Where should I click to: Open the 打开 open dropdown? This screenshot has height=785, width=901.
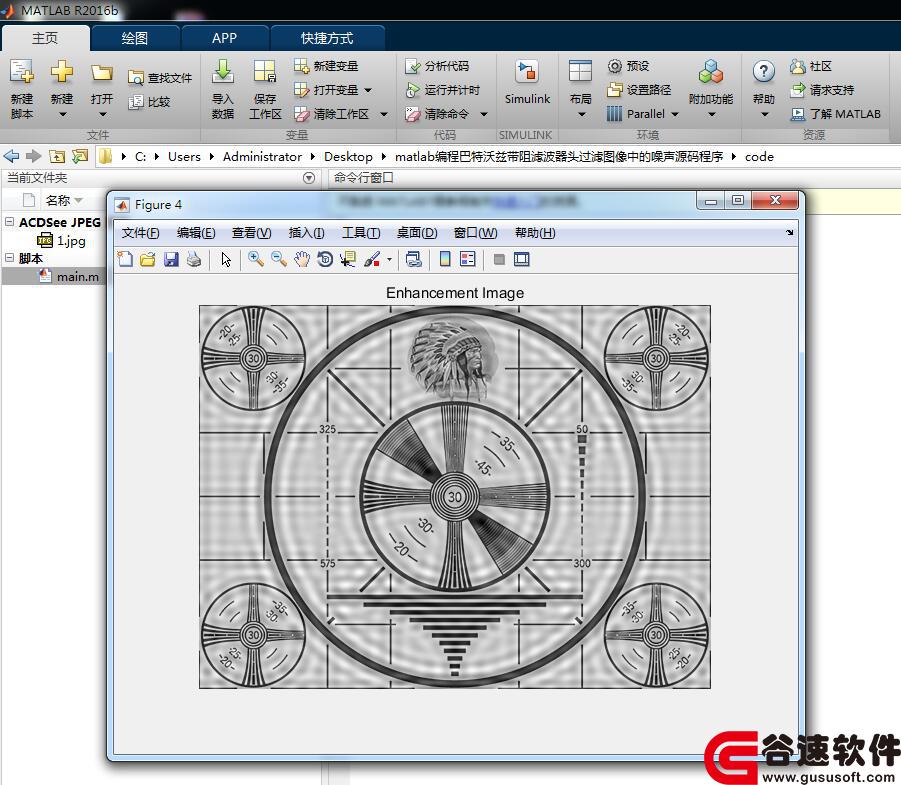(102, 114)
